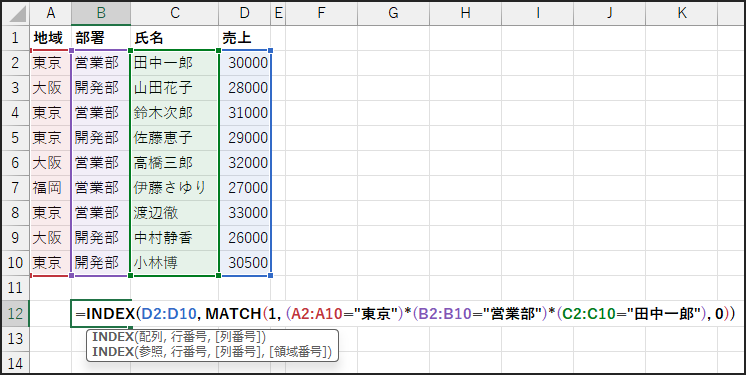Click the sales value 31000
This screenshot has height=375, width=746.
(x=245, y=113)
